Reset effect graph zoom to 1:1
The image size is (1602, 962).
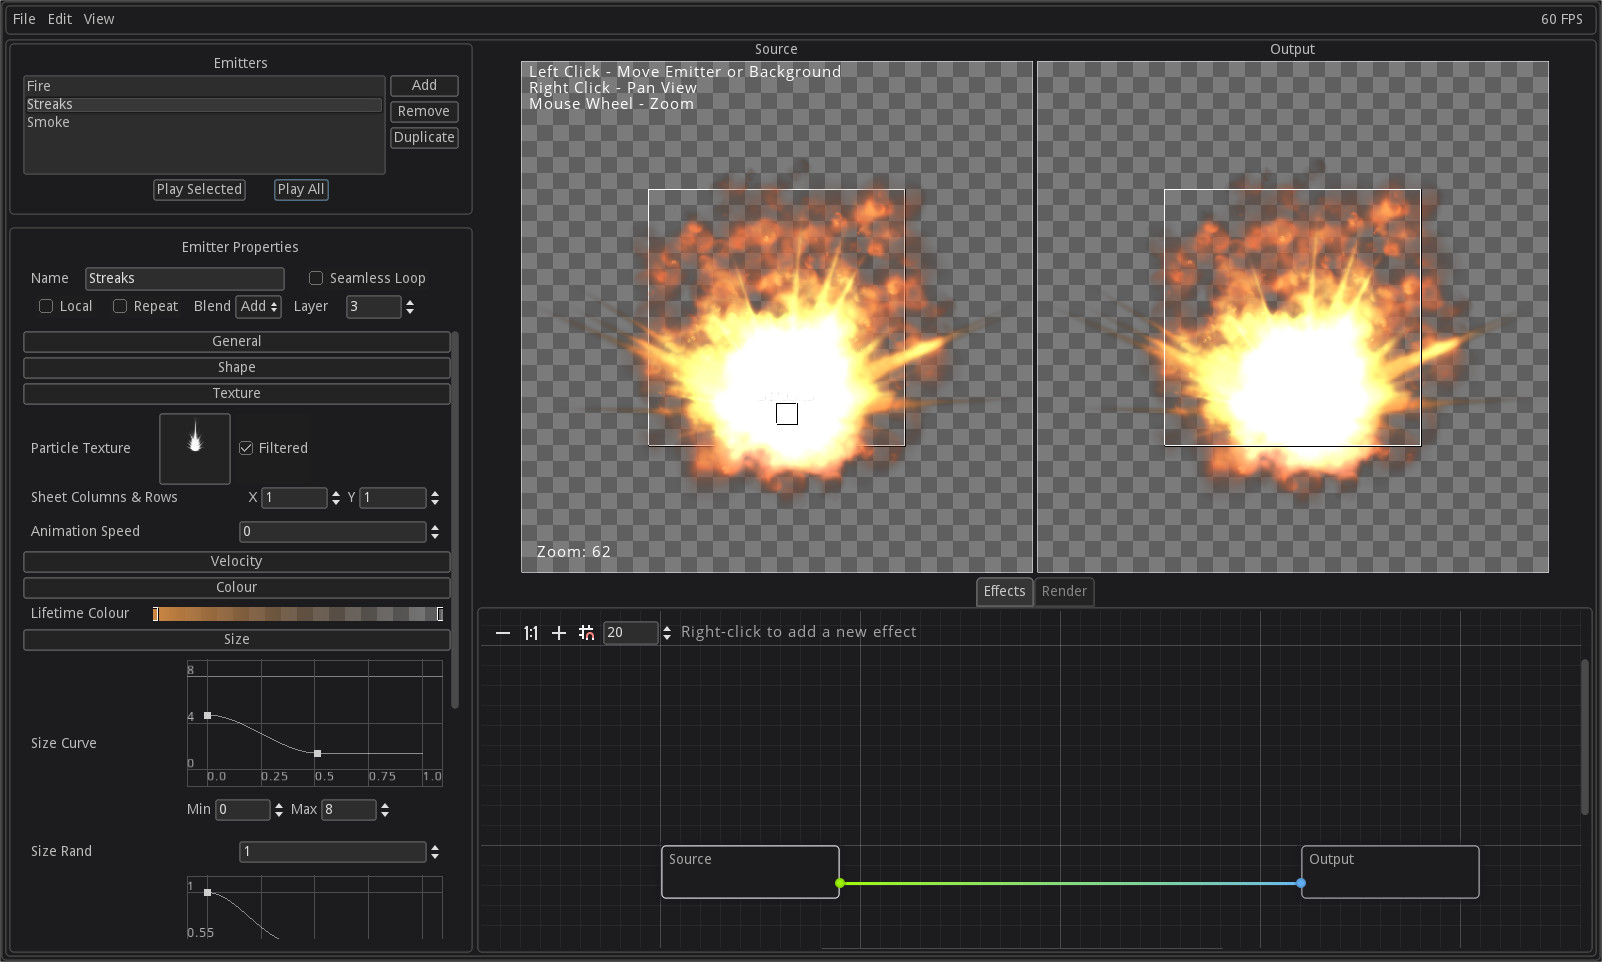point(530,632)
